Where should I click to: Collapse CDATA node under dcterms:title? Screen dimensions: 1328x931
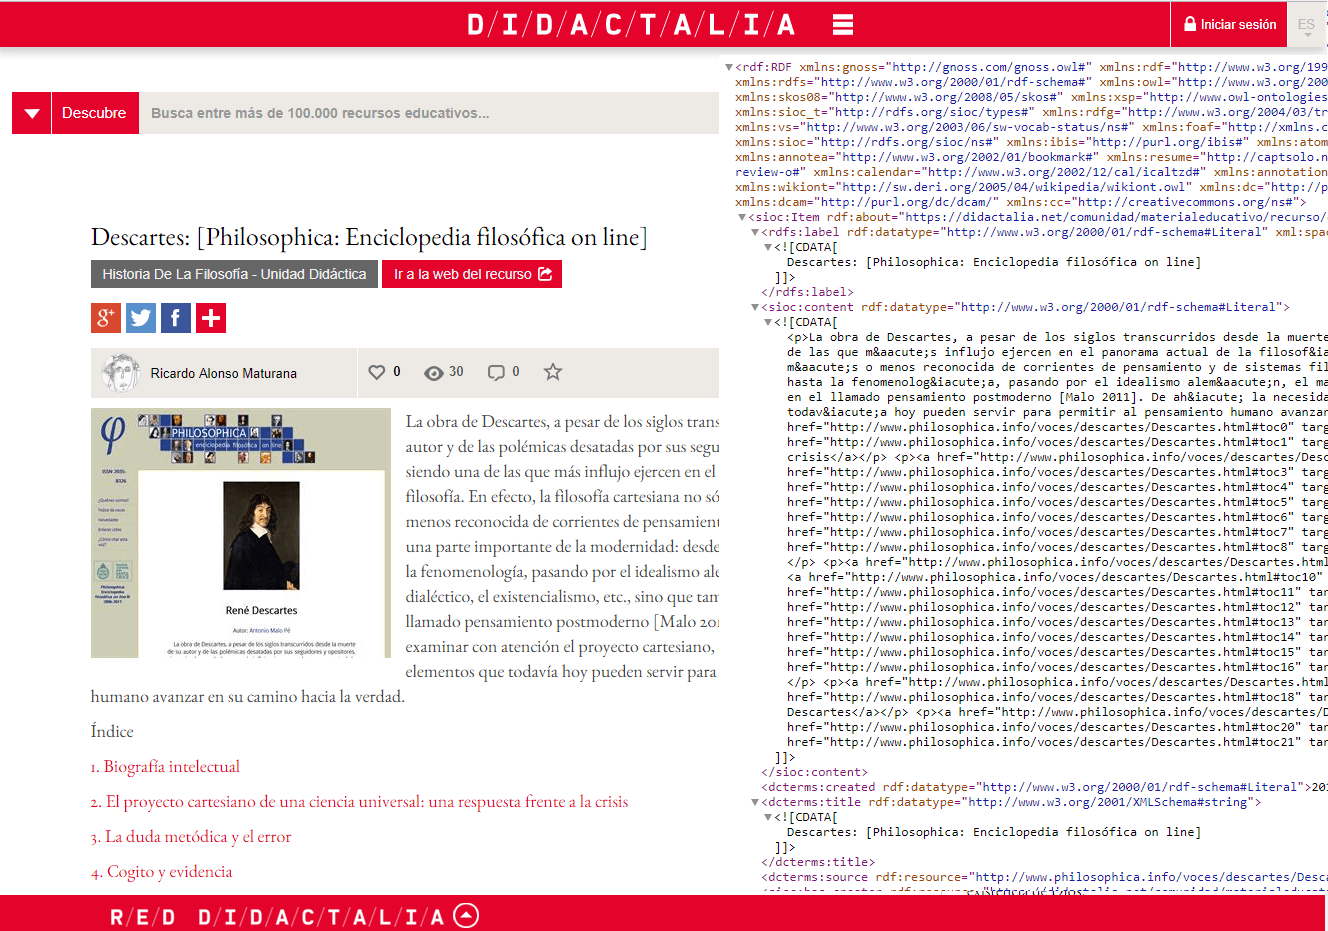pos(768,817)
